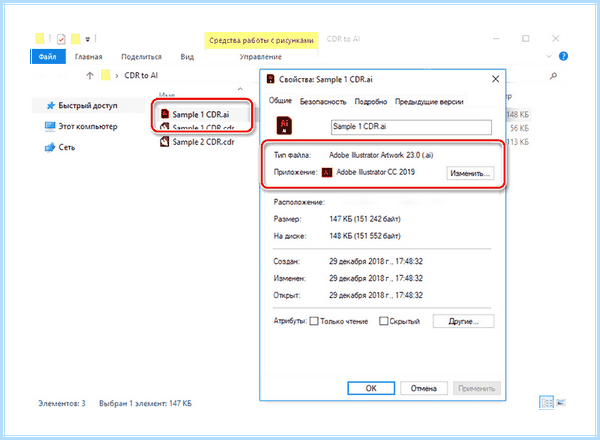Click the Adobe Illustrator CC 2019 app icon
Viewport: 600px width, 440px height.
[x=327, y=172]
